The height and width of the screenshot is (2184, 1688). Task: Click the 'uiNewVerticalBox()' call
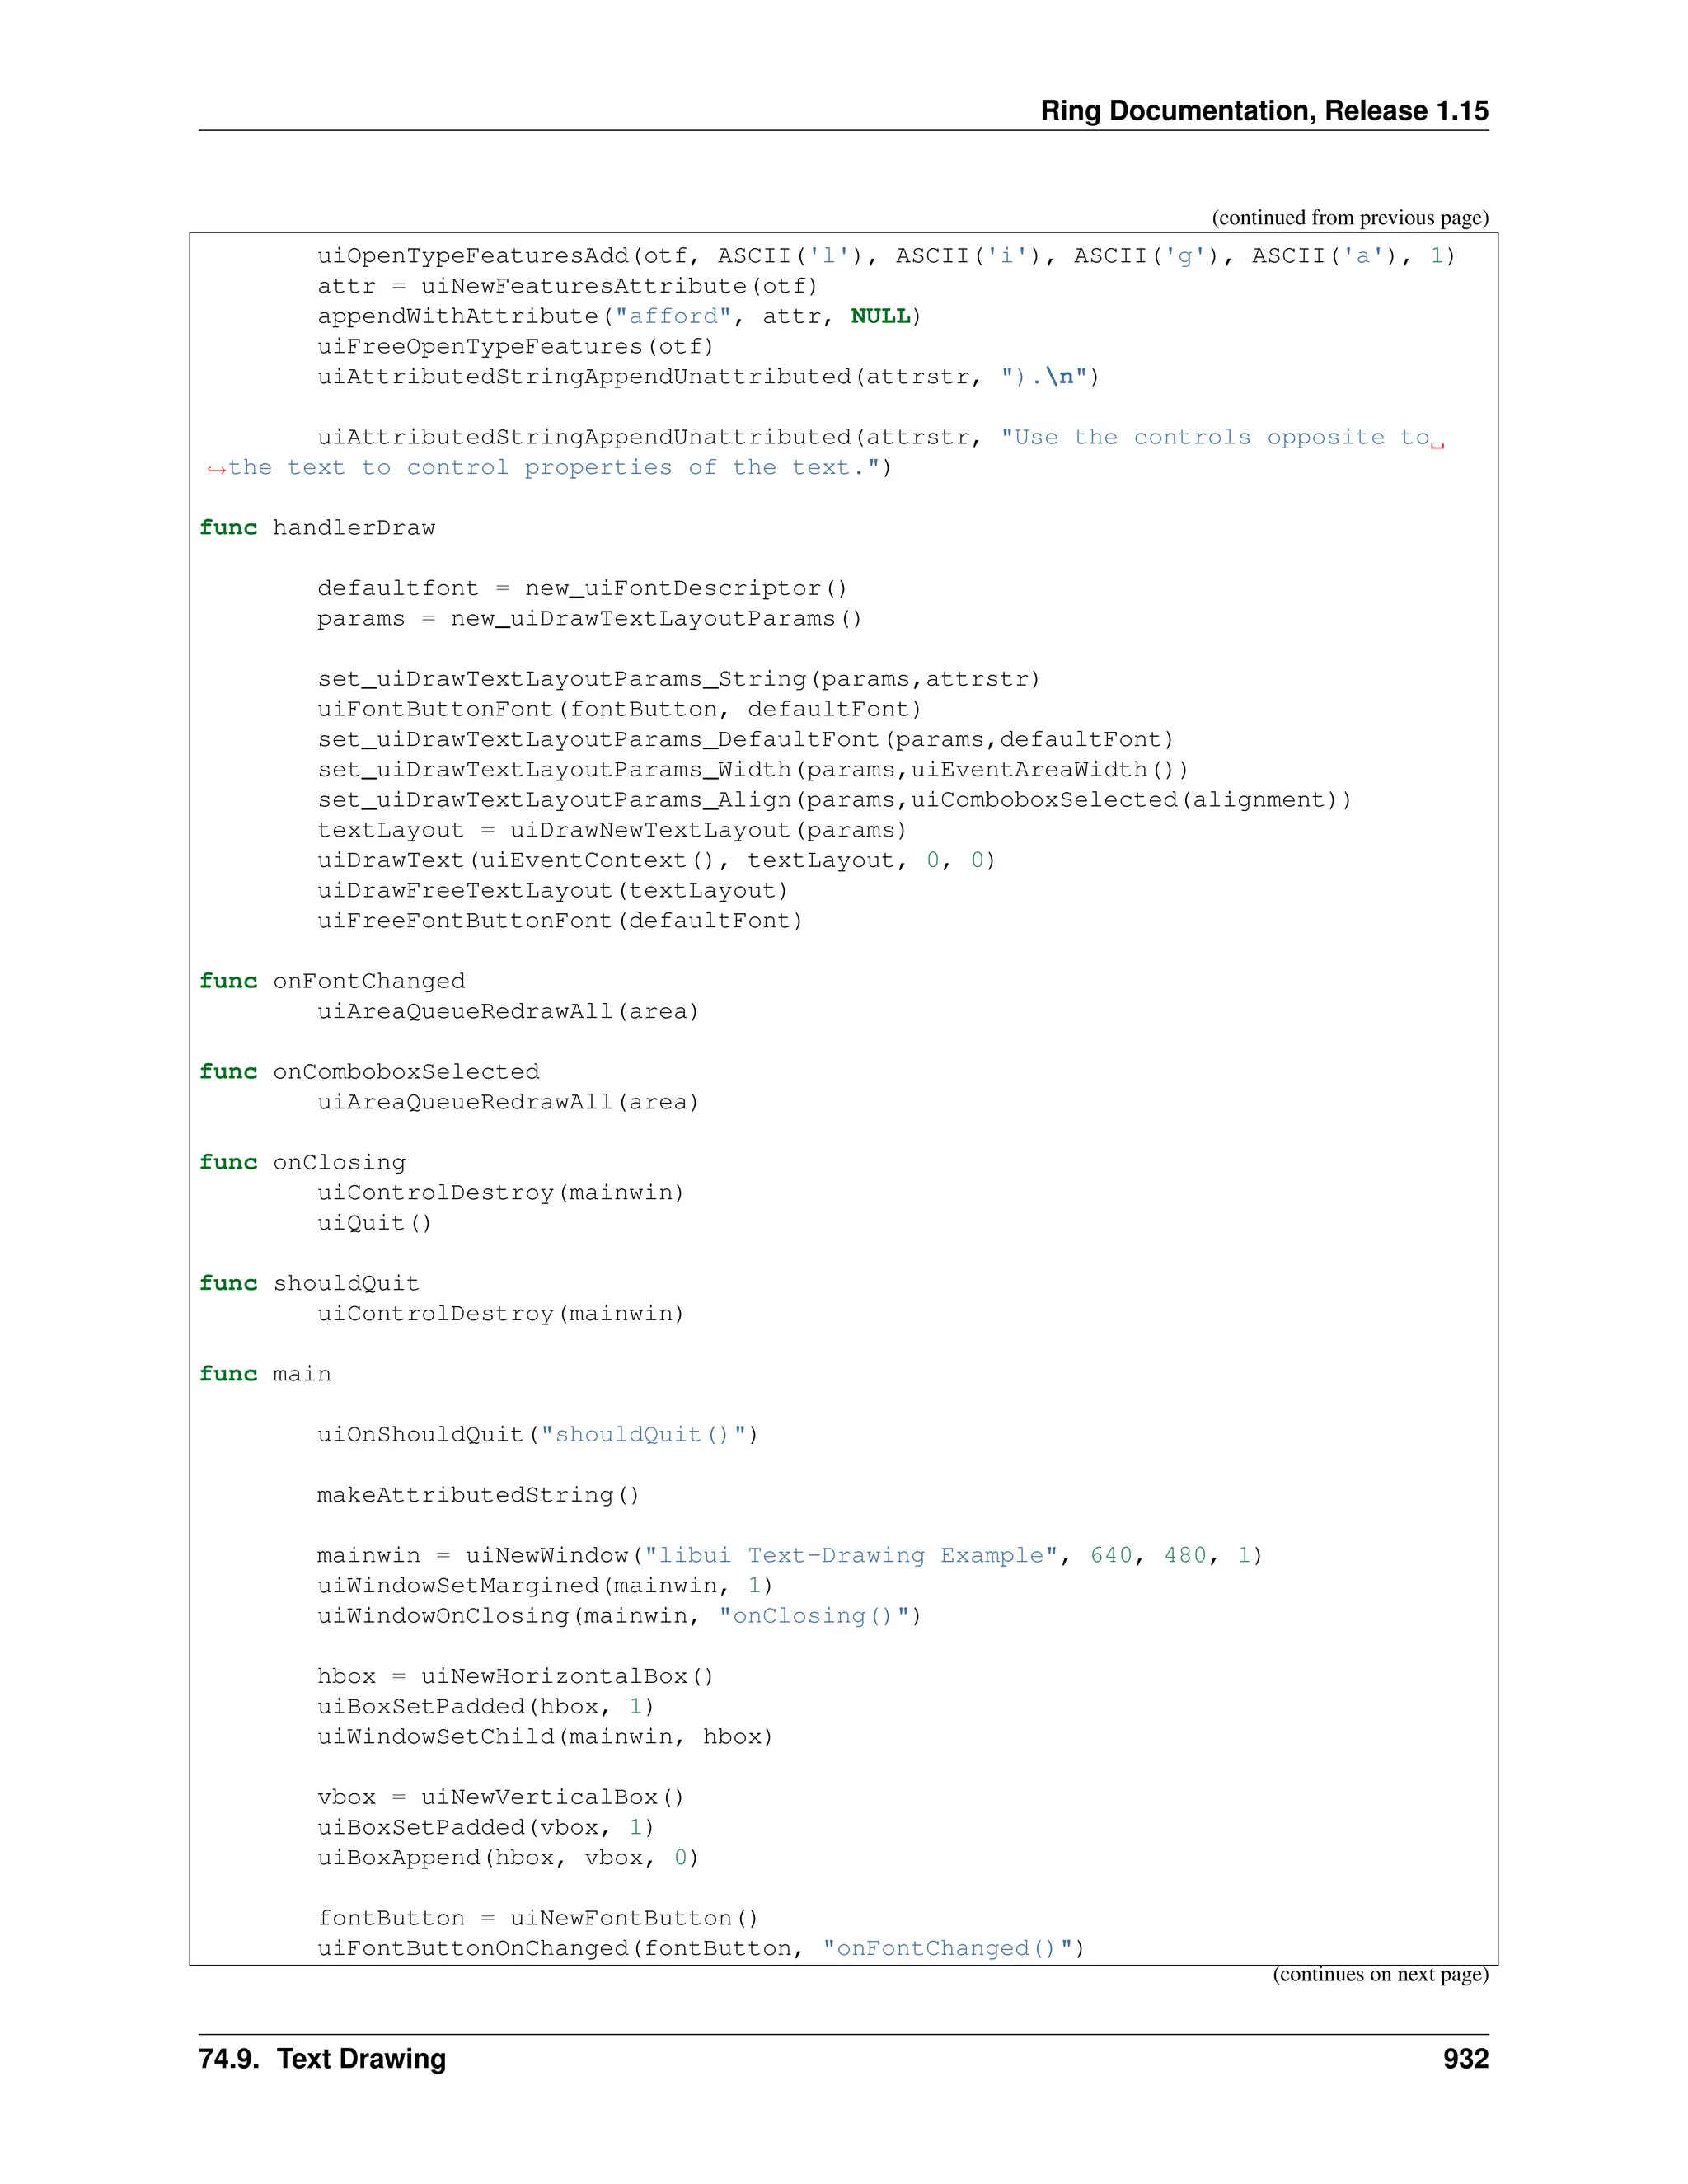(x=552, y=1798)
